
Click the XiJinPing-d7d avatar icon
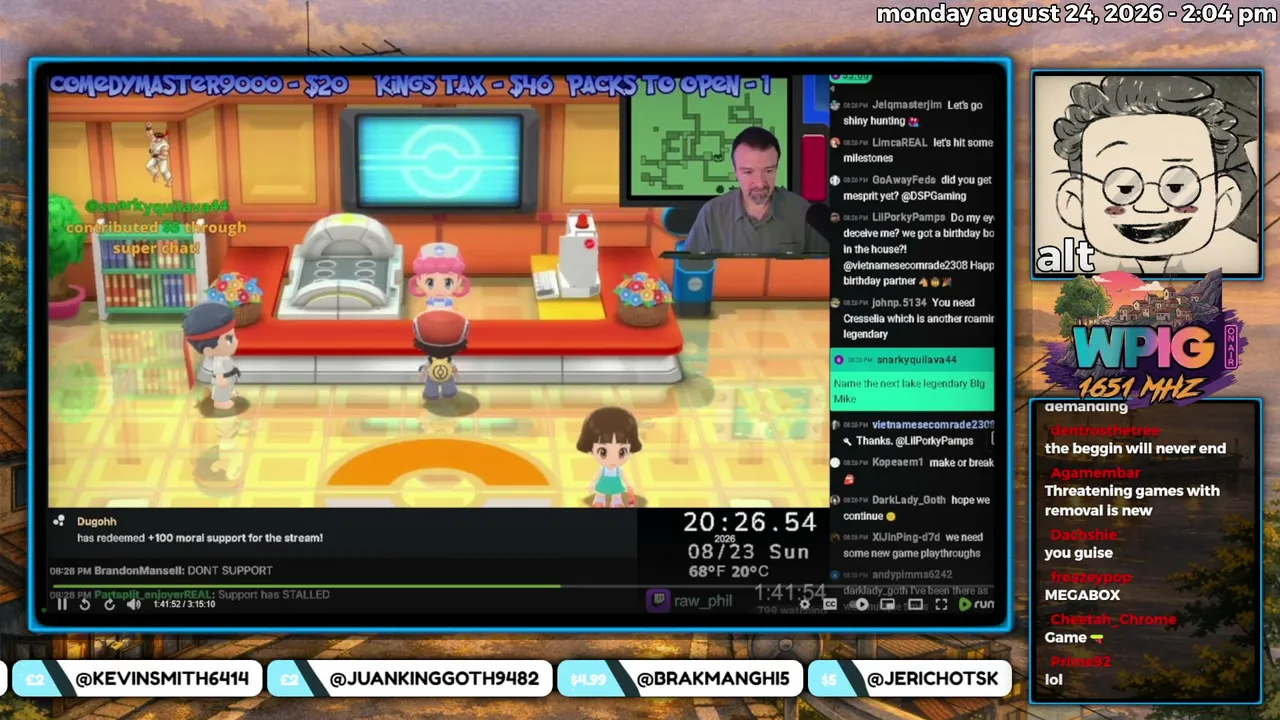(x=836, y=537)
